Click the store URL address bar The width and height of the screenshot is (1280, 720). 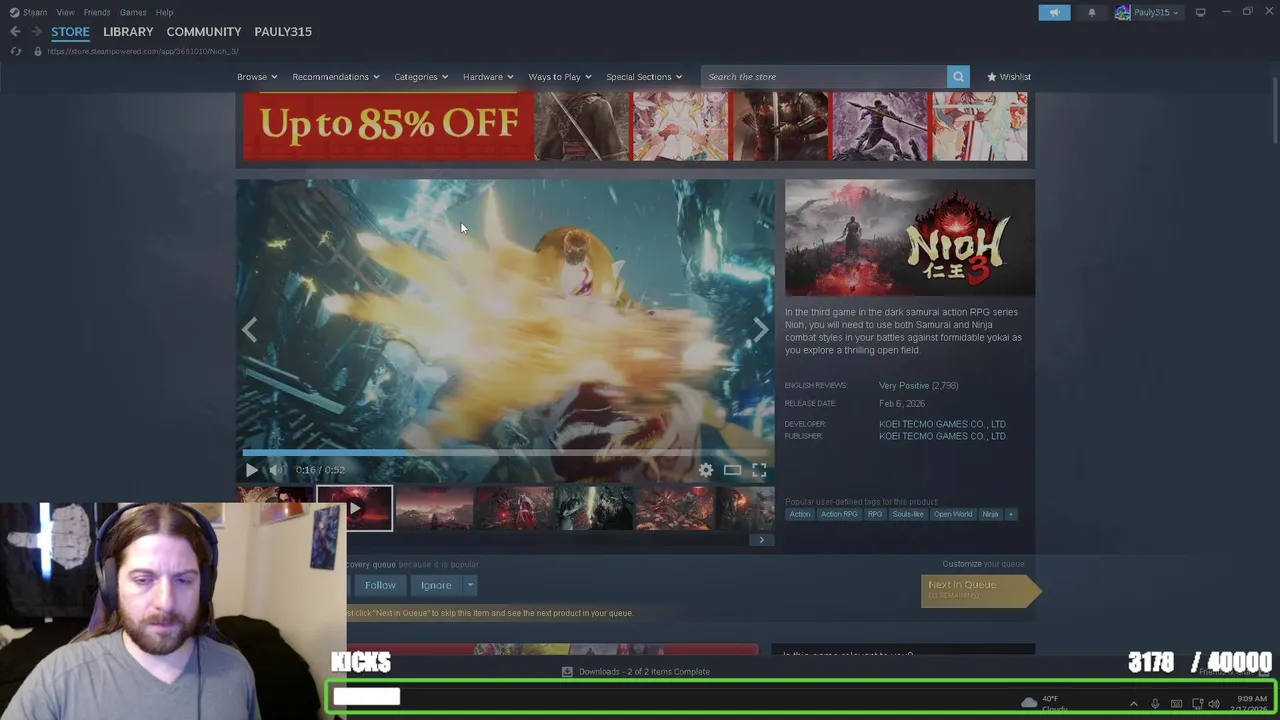(143, 51)
